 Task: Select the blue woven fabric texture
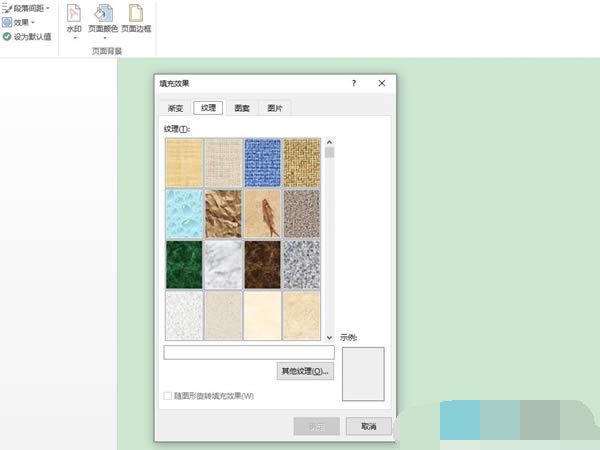click(262, 162)
